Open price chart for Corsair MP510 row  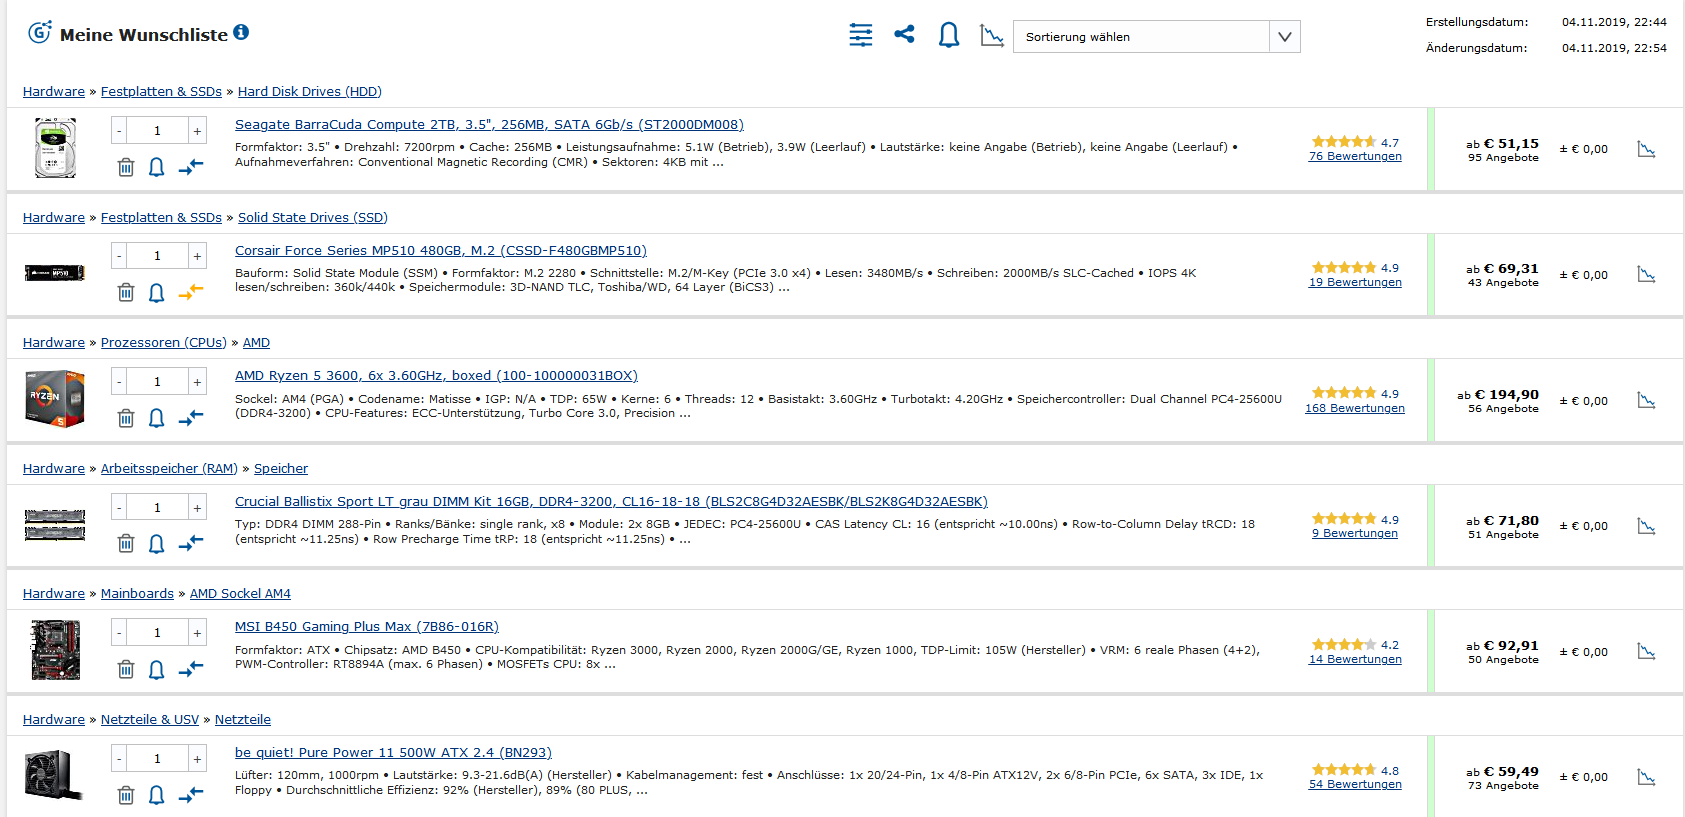click(1646, 274)
